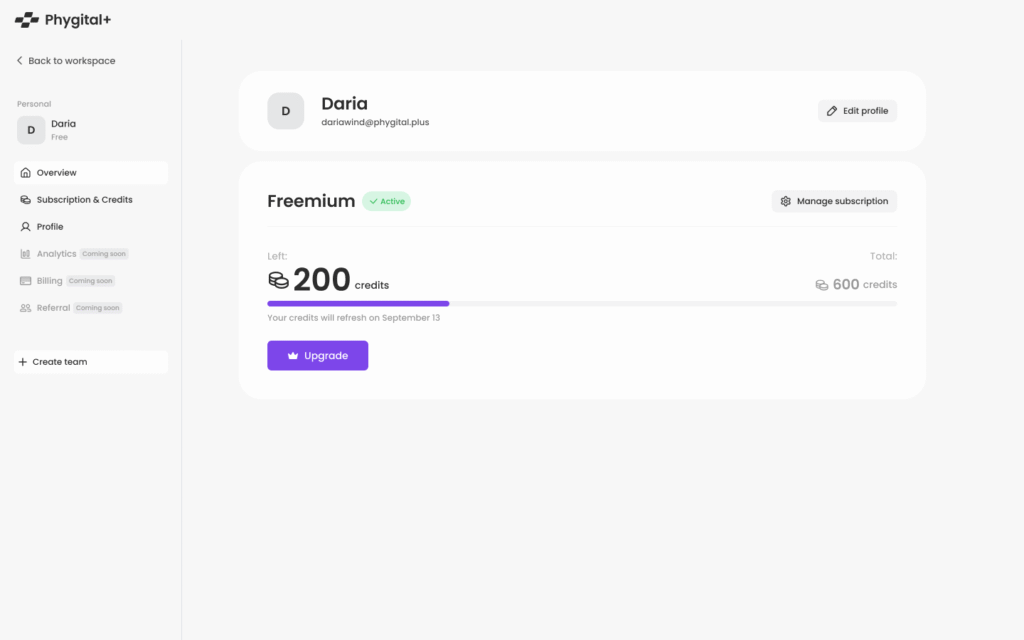This screenshot has width=1024, height=640.
Task: Click the Subscription & Credits coins icon
Action: (x=26, y=200)
